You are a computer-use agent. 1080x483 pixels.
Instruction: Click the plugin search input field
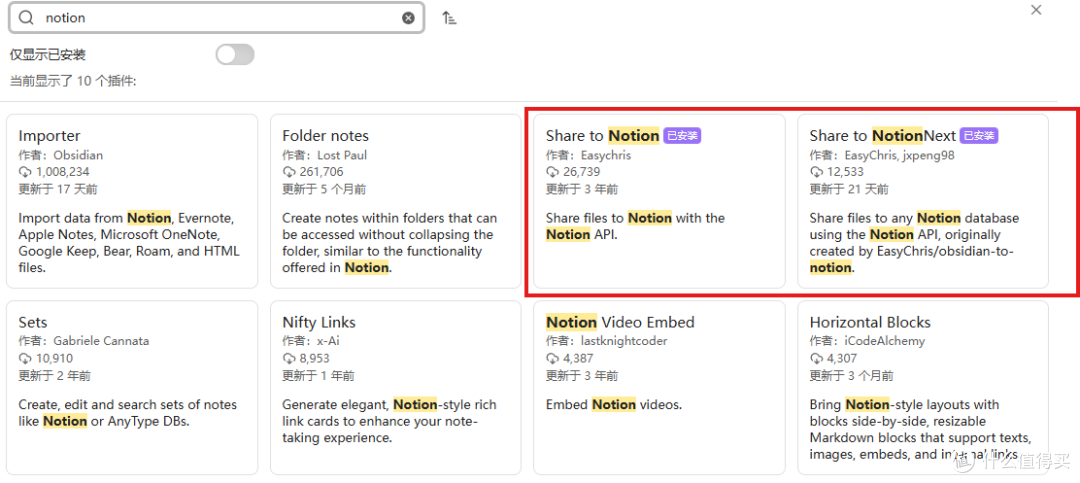(216, 18)
